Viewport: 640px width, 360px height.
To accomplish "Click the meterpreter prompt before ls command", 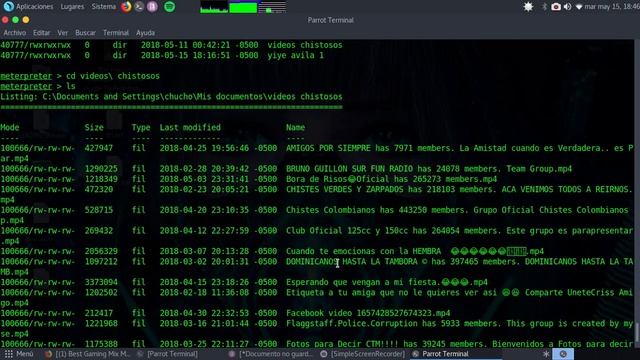I will point(26,86).
